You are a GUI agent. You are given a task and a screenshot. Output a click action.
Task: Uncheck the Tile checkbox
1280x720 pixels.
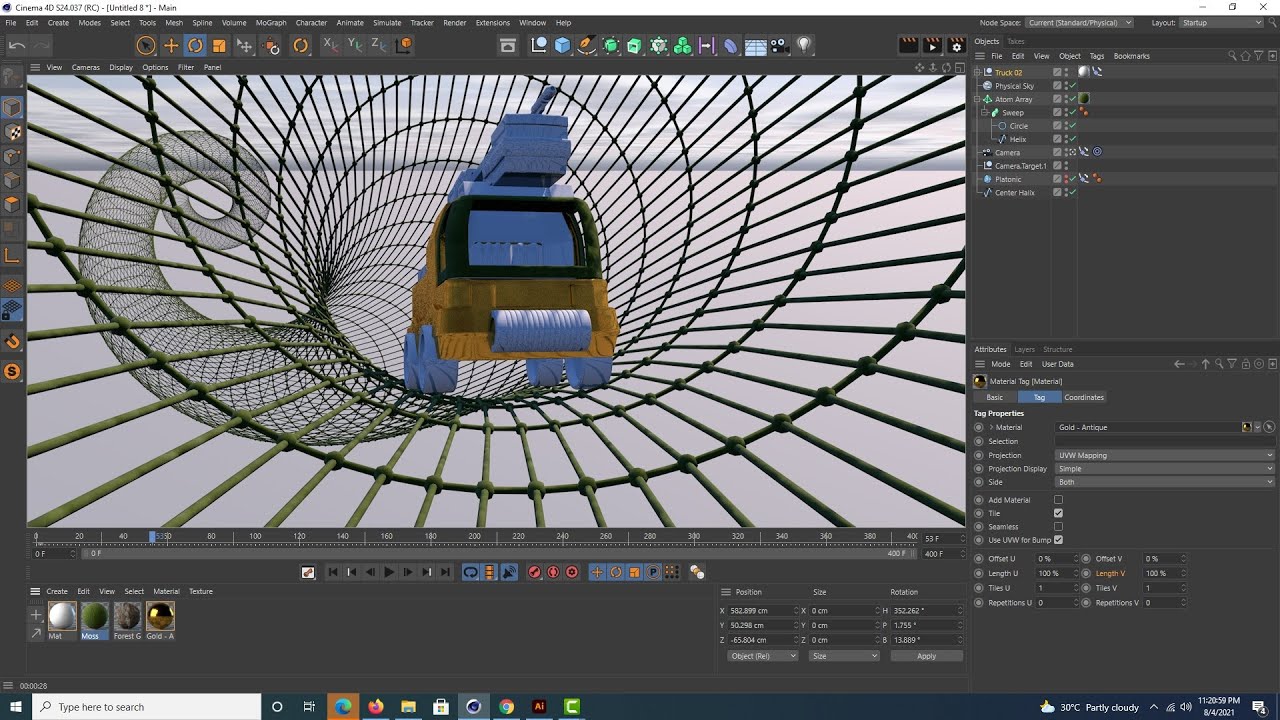[x=1058, y=513]
